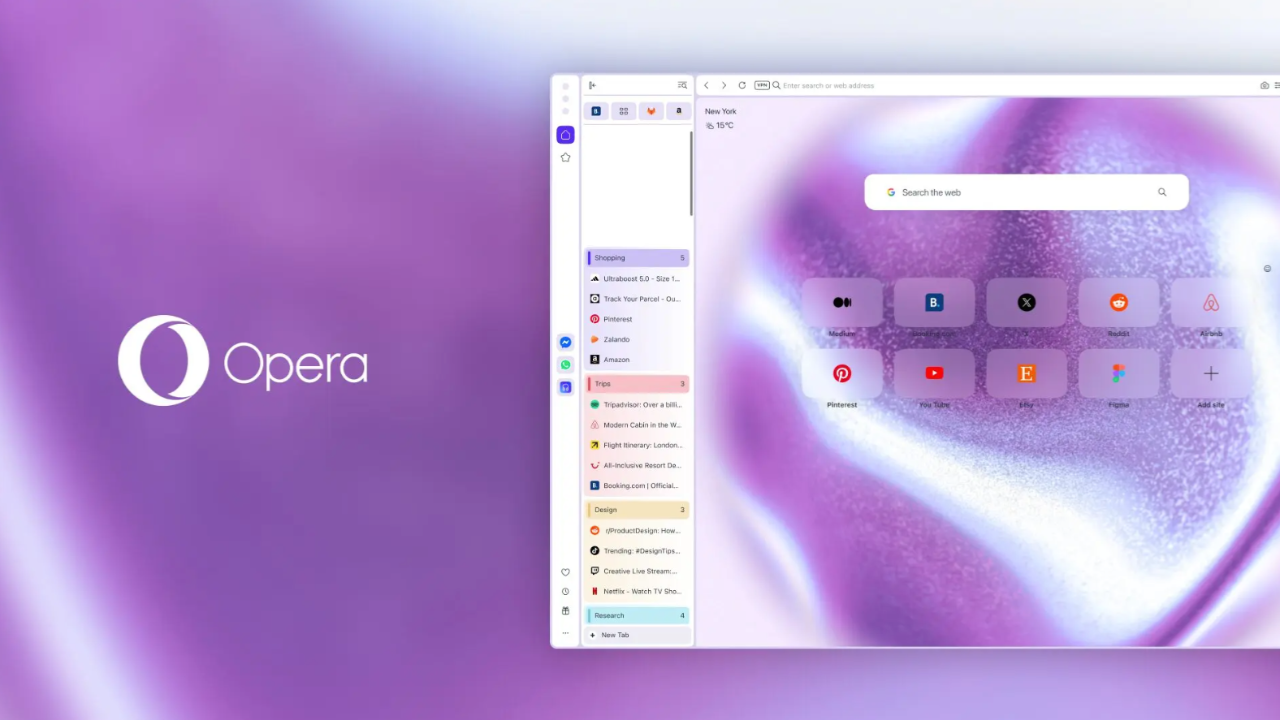Screen dimensions: 1280x720
Task: Switch to the Ultraboost 5.0 tab
Action: 637,279
